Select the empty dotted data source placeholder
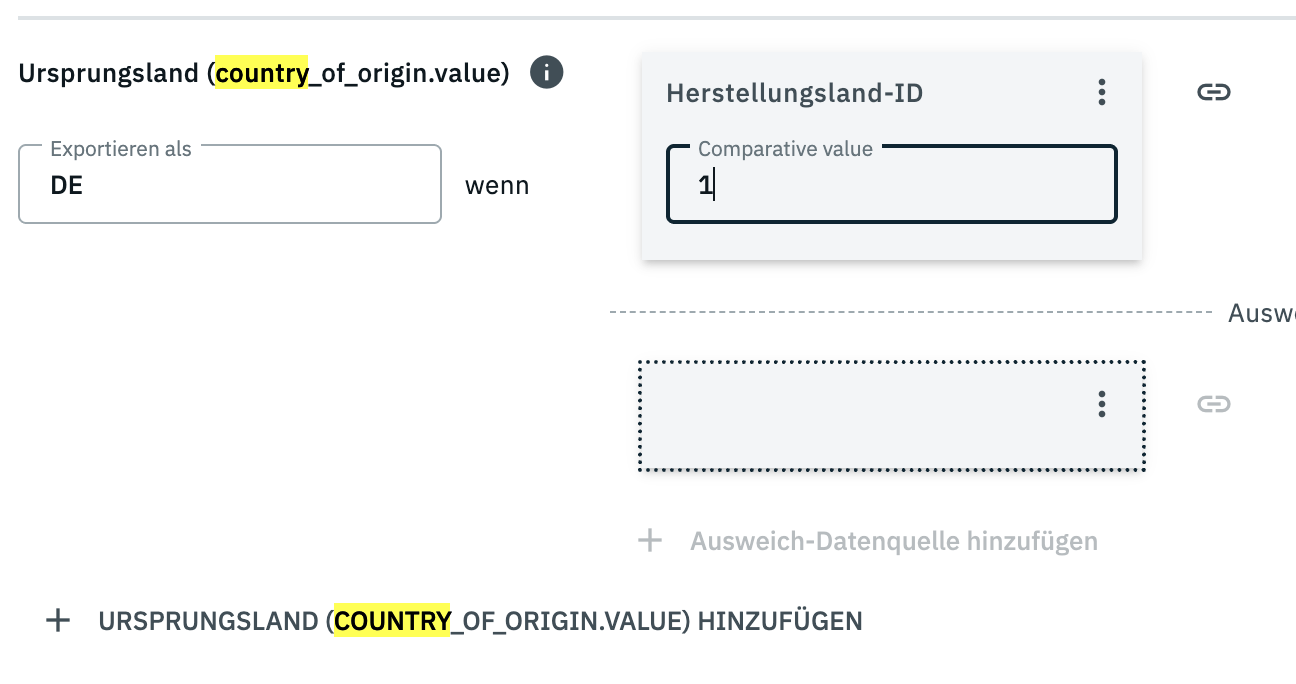Image resolution: width=1296 pixels, height=684 pixels. tap(860, 416)
